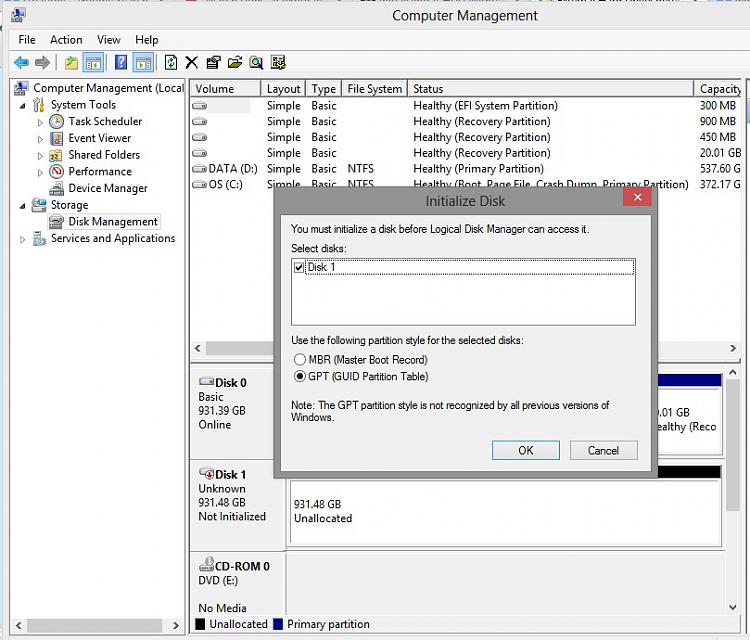750x640 pixels.
Task: Open the Help menu
Action: [x=146, y=40]
